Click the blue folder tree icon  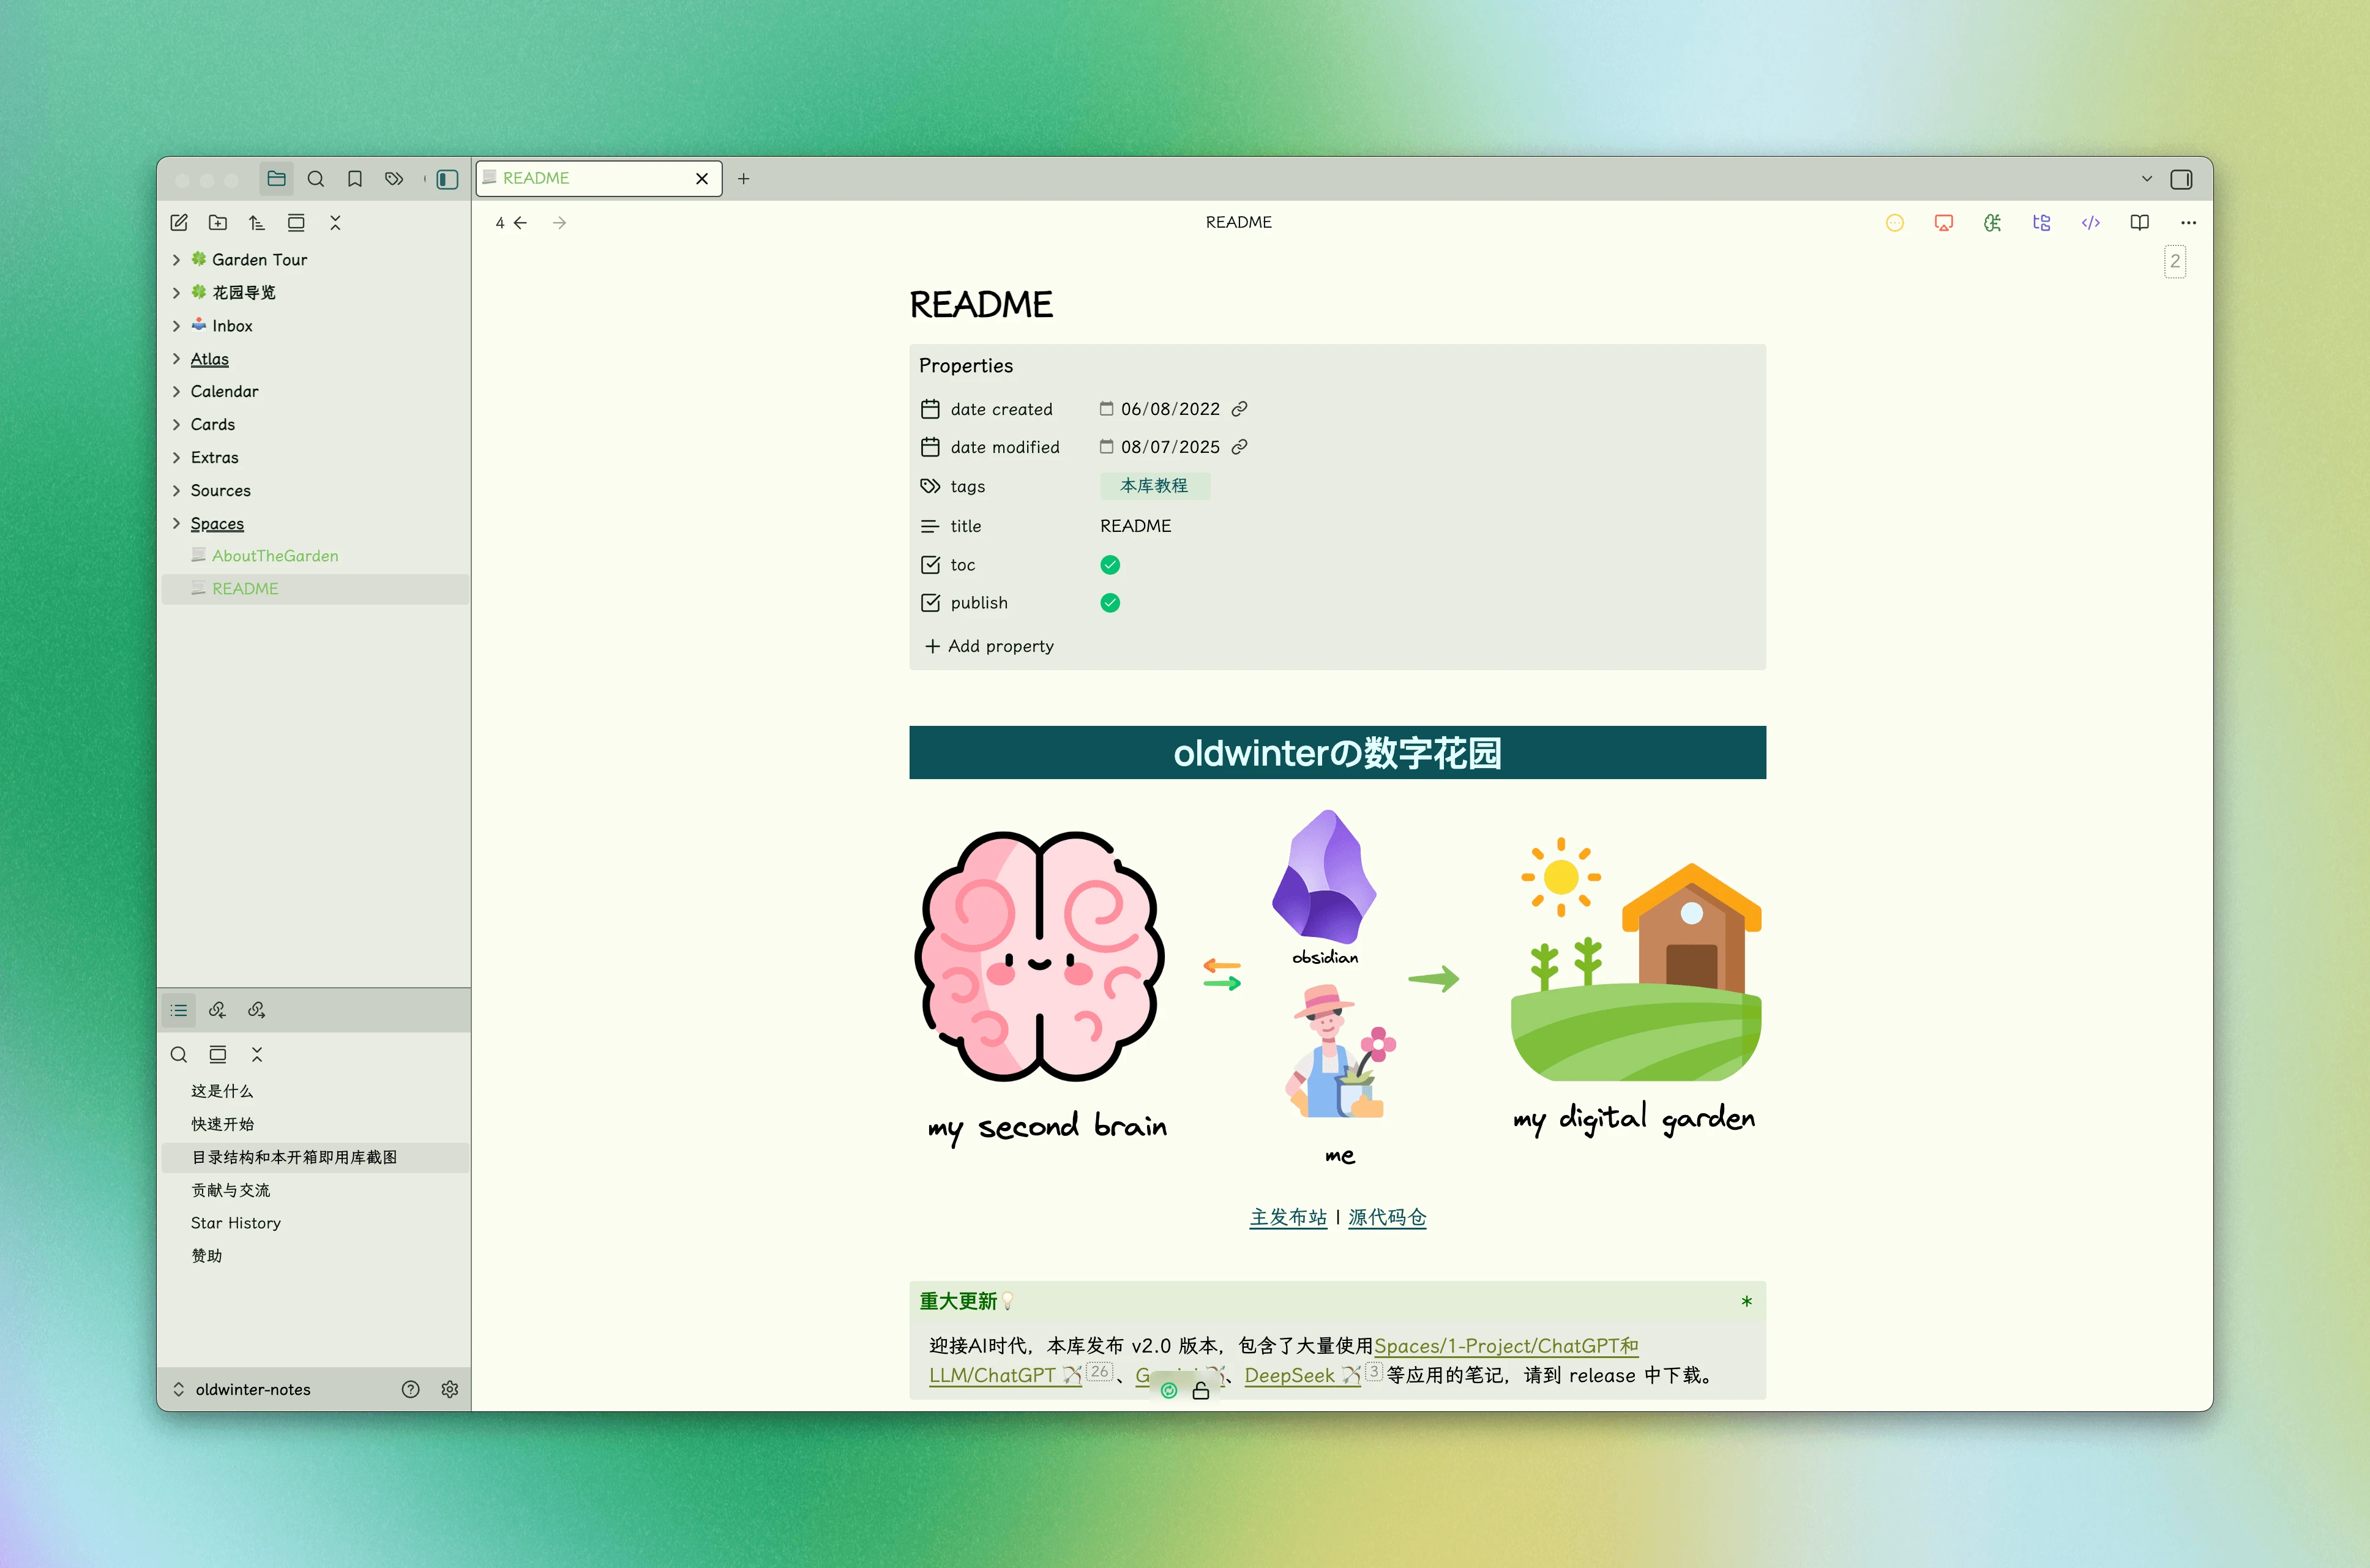(2042, 223)
